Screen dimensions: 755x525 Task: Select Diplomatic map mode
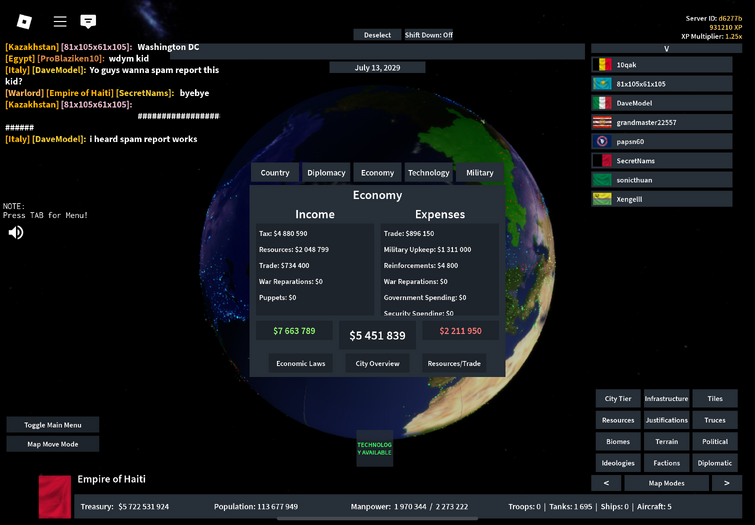pos(715,463)
